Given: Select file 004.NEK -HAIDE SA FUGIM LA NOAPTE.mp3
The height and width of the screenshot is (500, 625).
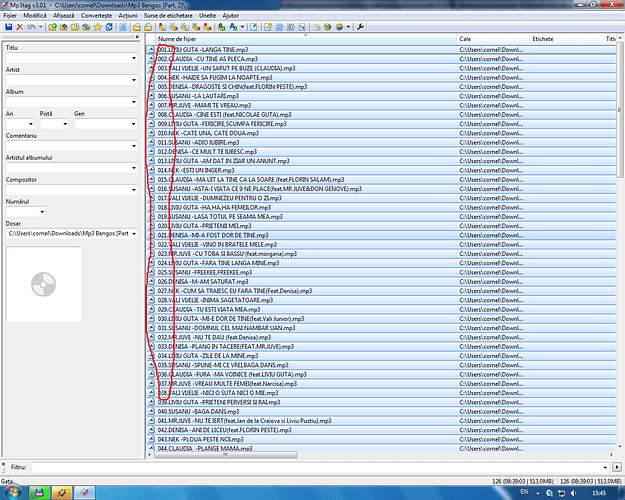Looking at the screenshot, I should pyautogui.click(x=215, y=77).
